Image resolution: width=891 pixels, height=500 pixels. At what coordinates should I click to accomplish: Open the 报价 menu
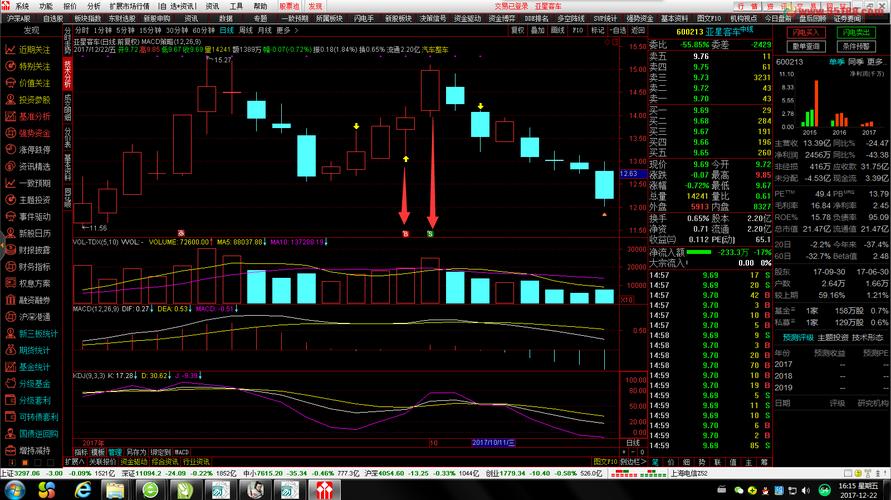[x=70, y=6]
